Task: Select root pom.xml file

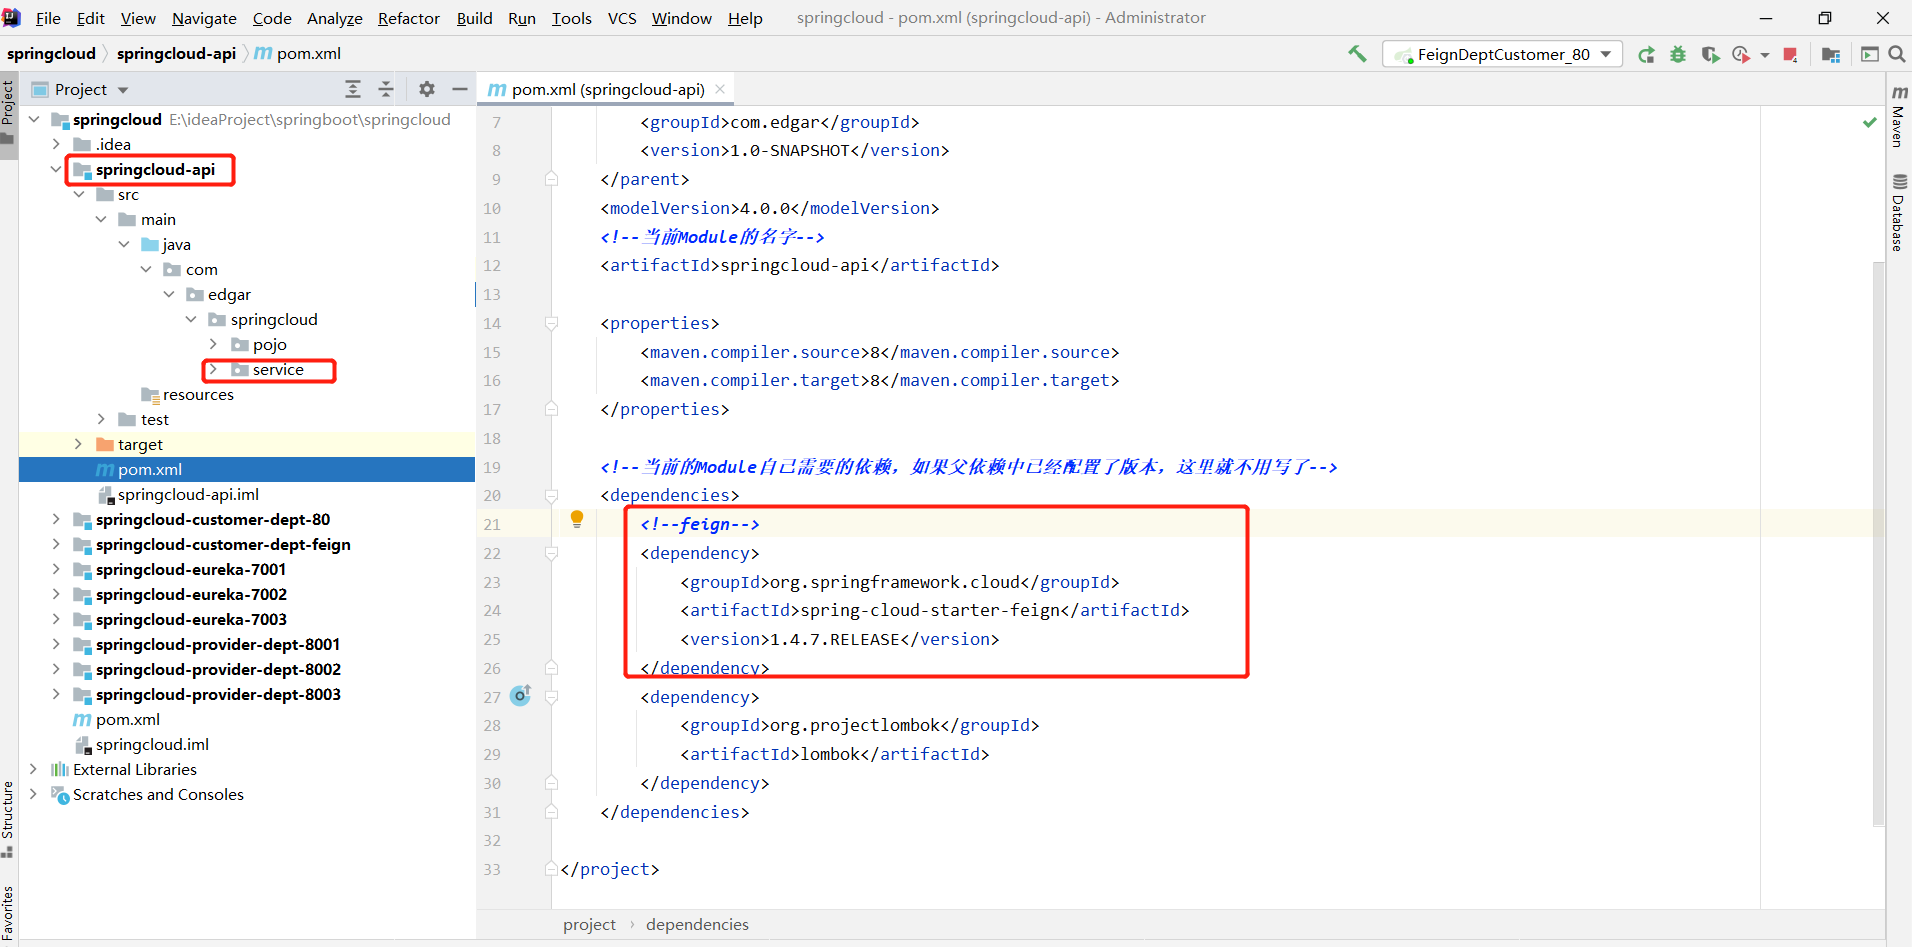Action: tap(128, 720)
